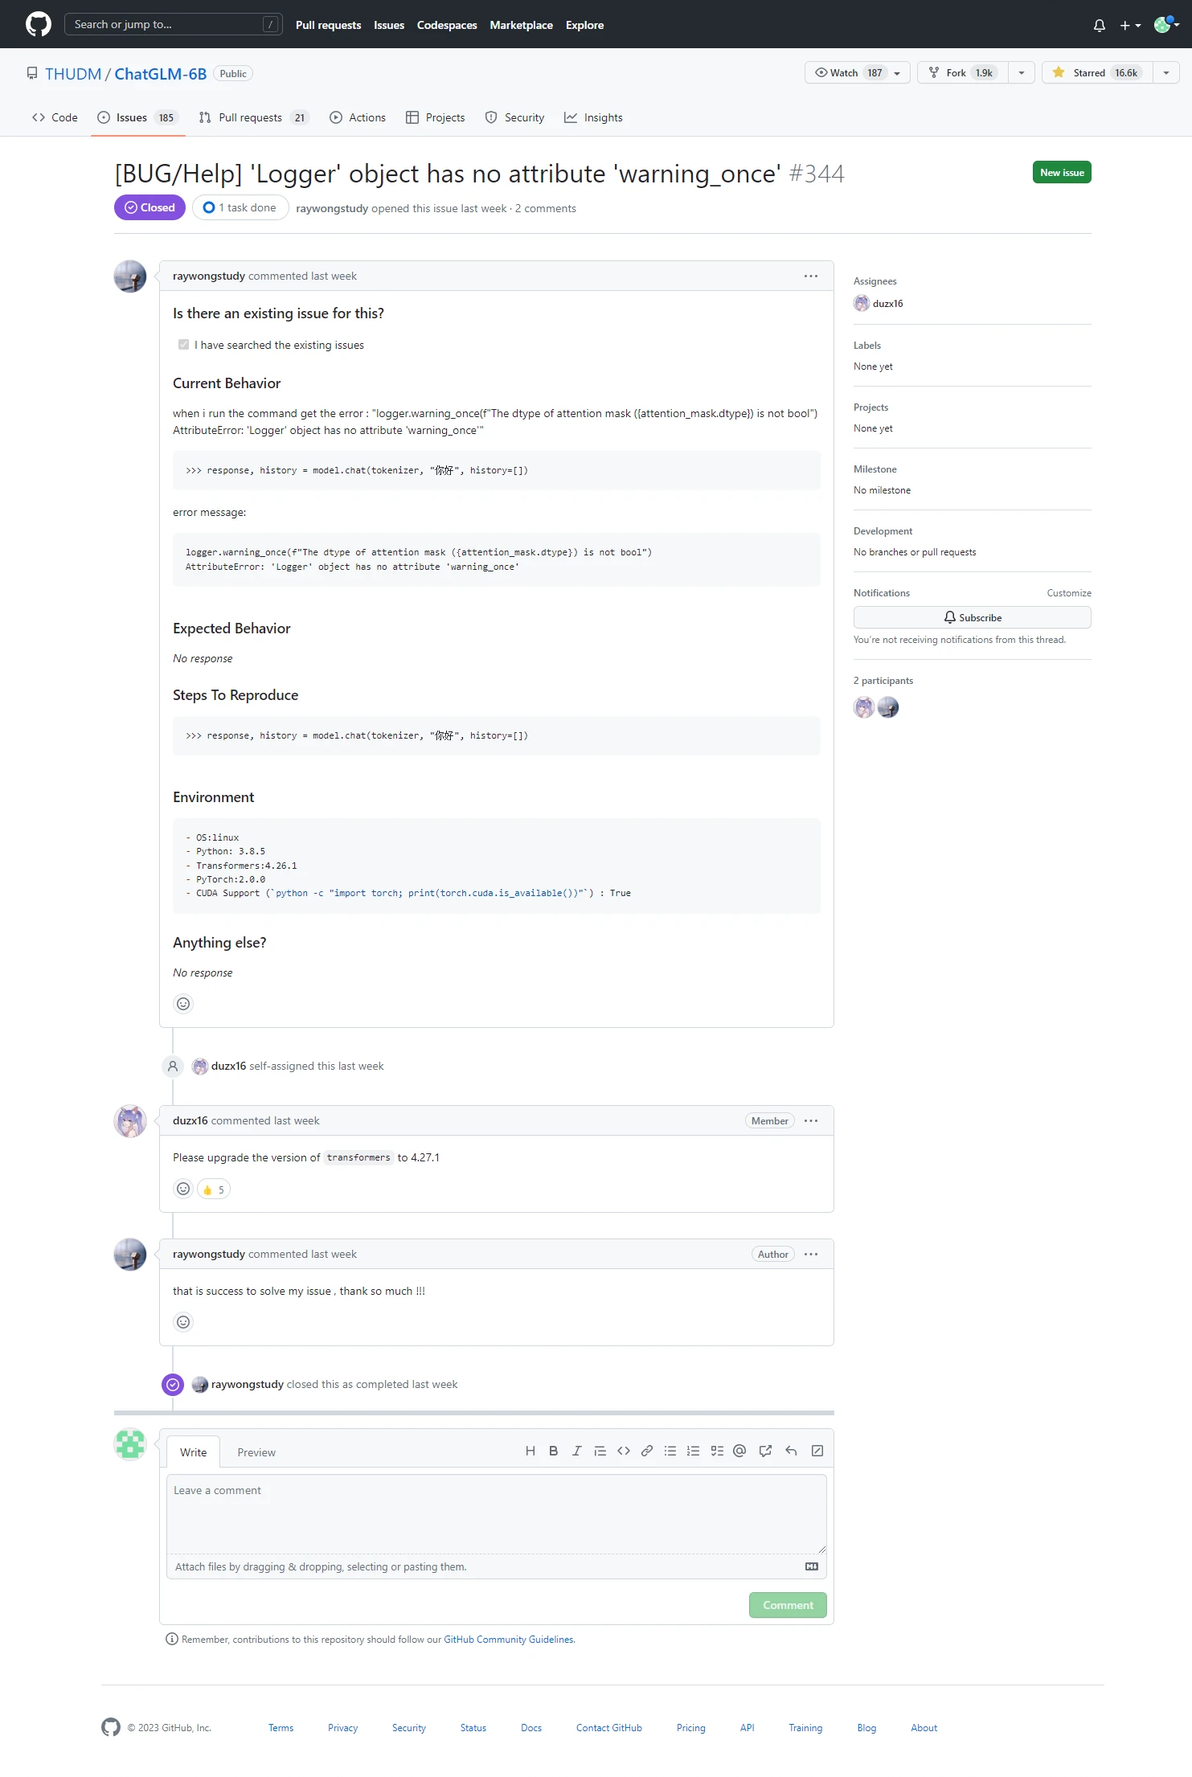Add a task list in comment editor

717,1451
